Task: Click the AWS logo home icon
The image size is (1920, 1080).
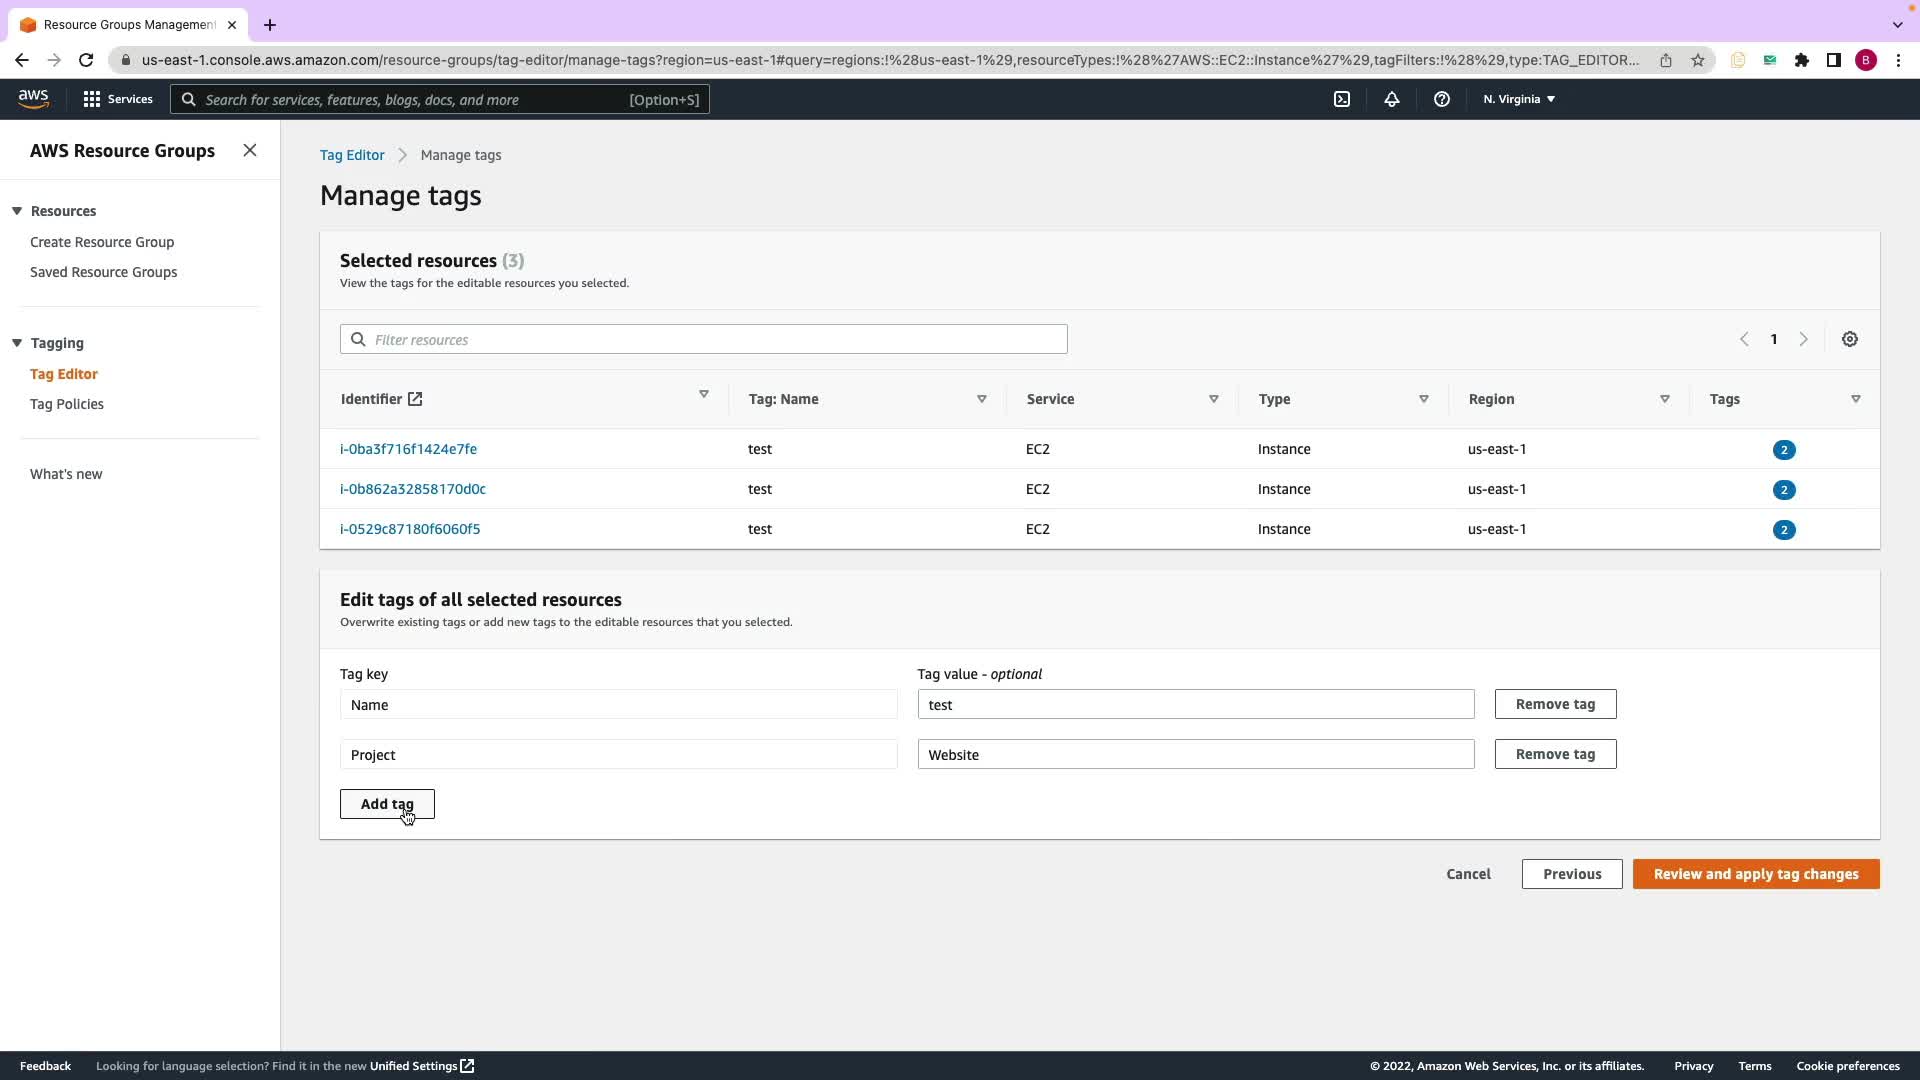Action: pos(33,98)
